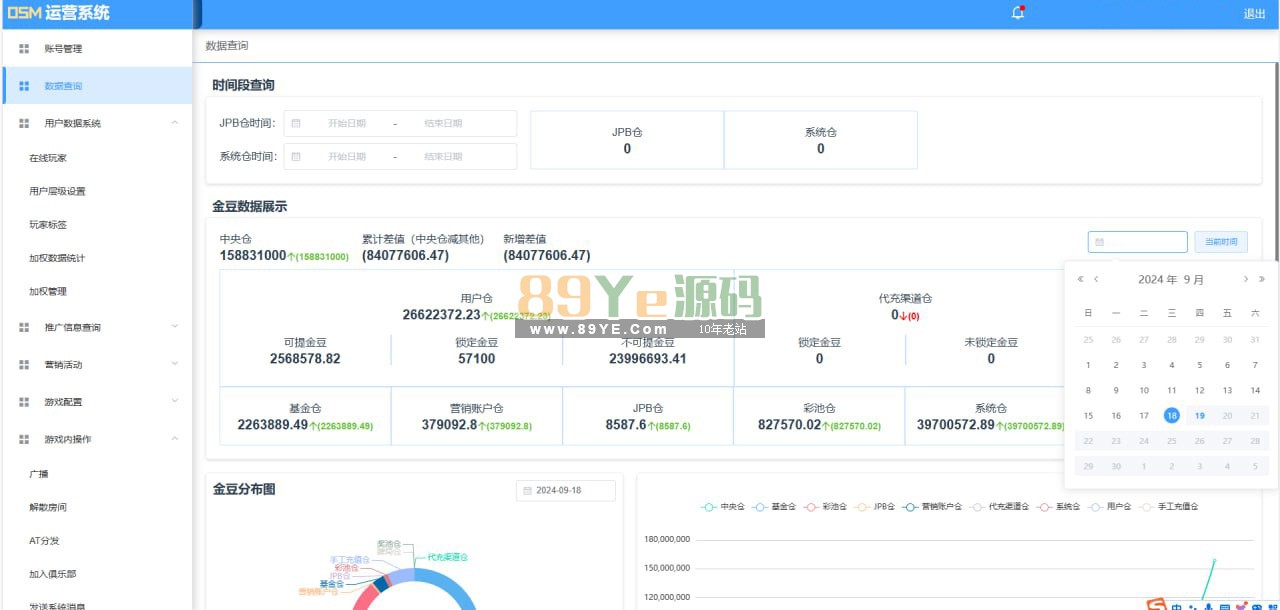Open 加权数据统计 menu item
1280x610 pixels.
pos(57,258)
